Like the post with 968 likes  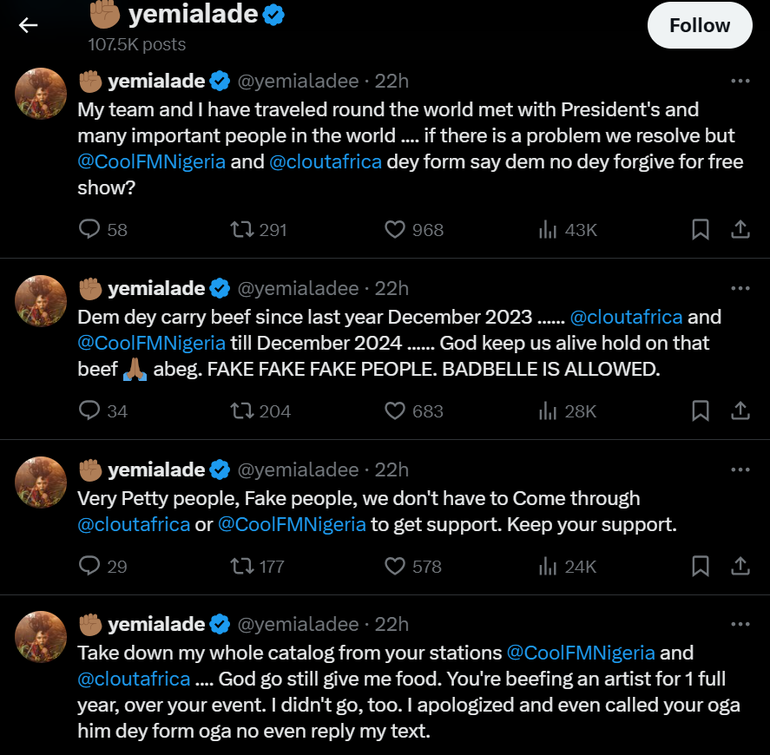[x=396, y=230]
